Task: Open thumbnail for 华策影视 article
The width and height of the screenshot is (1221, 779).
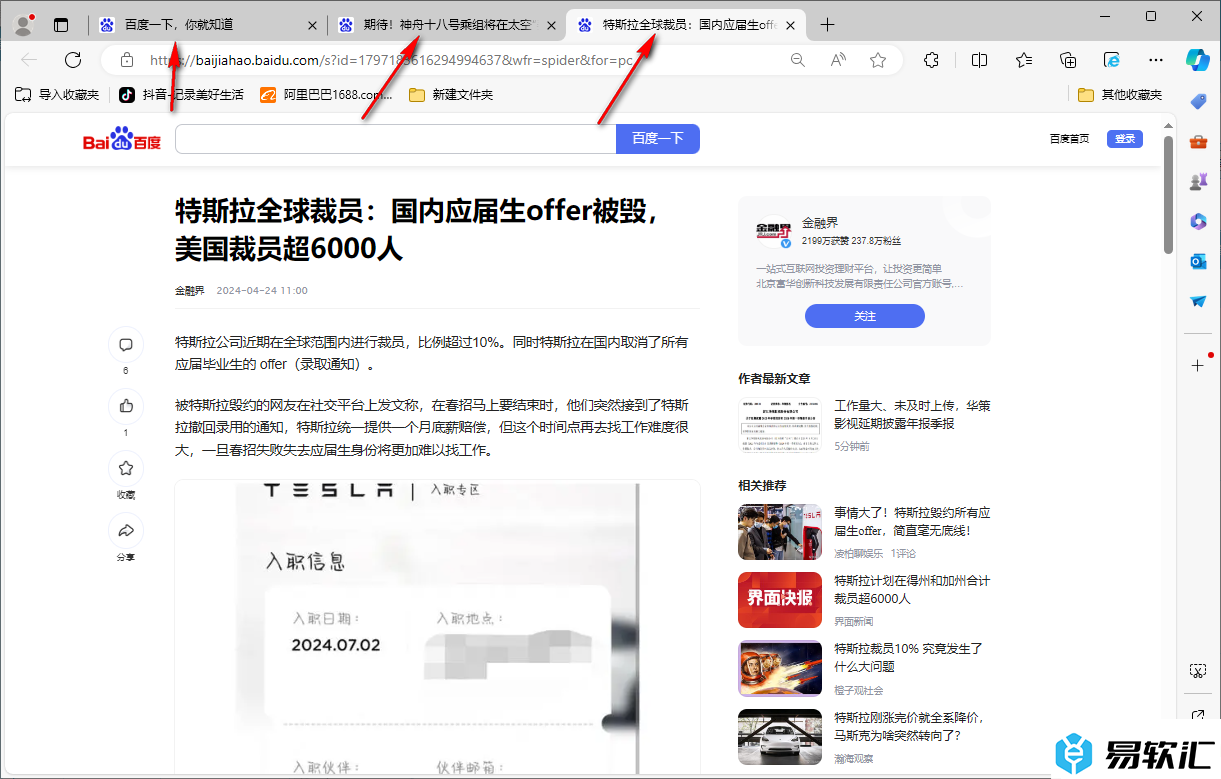Action: point(780,426)
